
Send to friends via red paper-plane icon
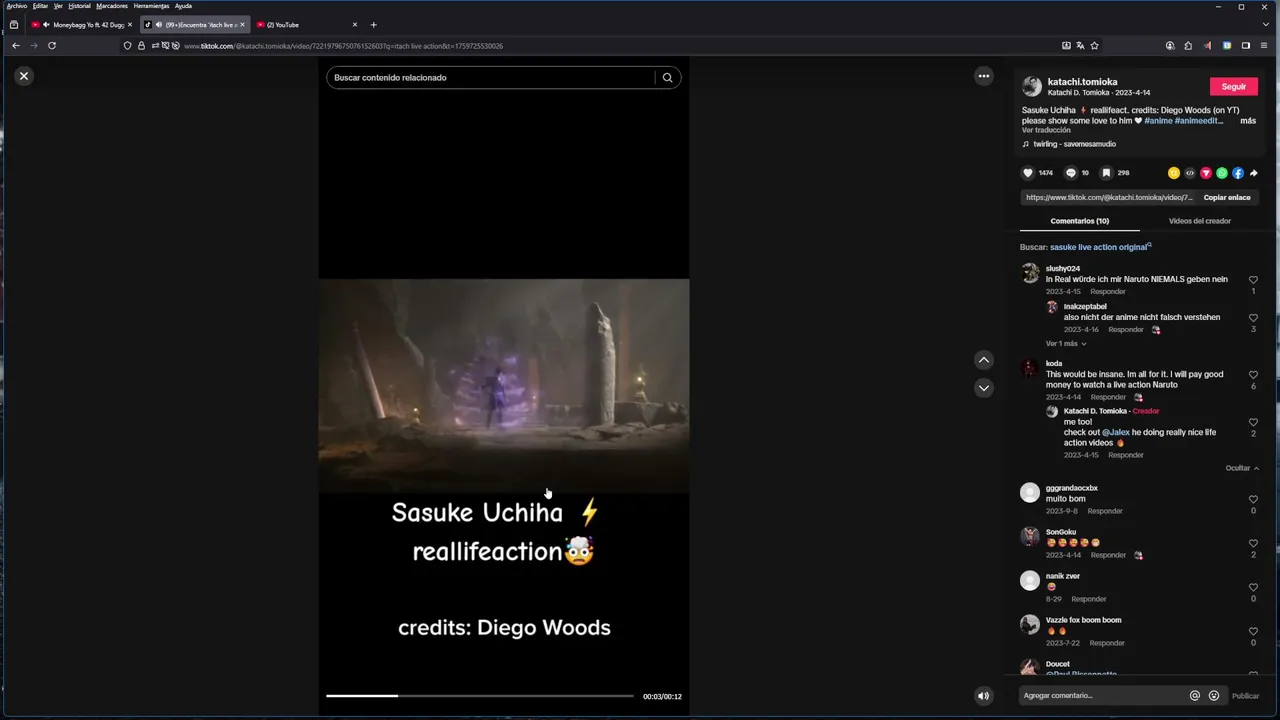[x=1206, y=173]
